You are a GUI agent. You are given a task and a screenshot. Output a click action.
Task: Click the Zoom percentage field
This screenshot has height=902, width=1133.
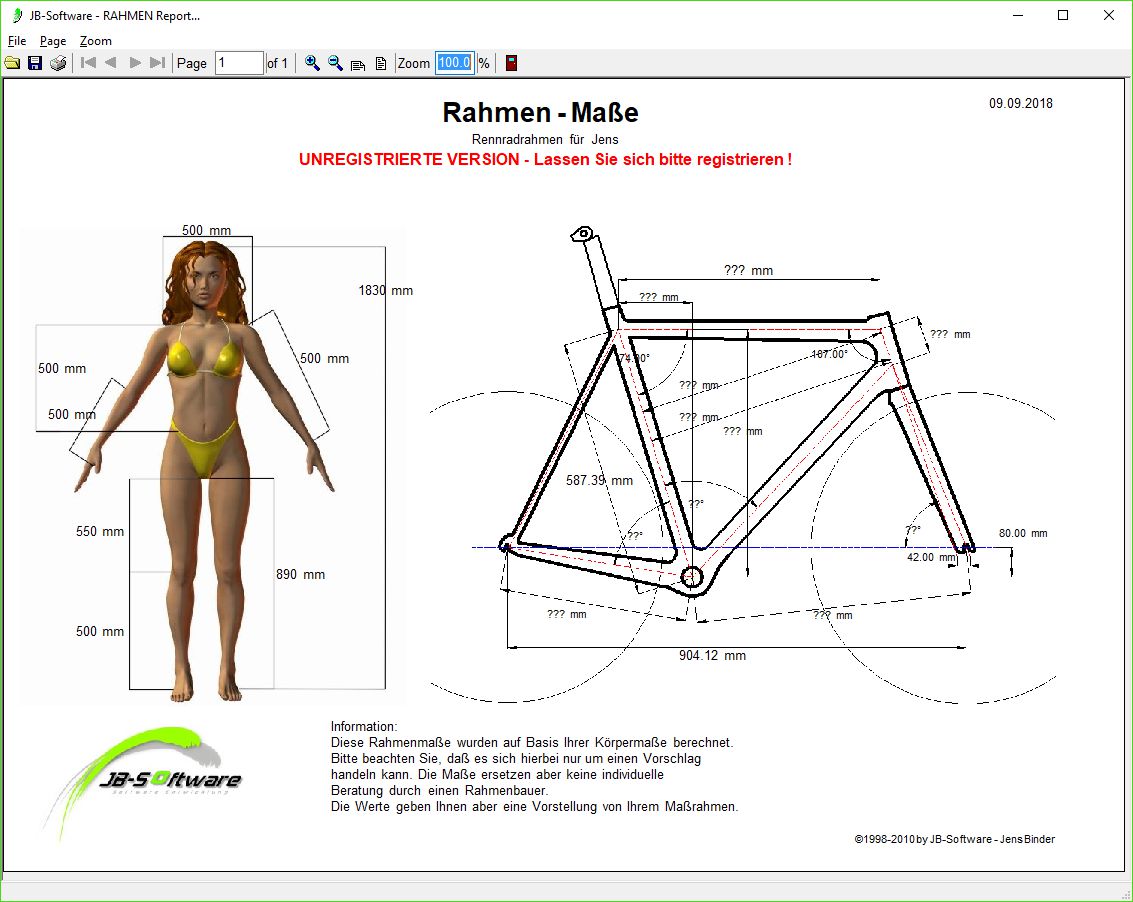(453, 63)
